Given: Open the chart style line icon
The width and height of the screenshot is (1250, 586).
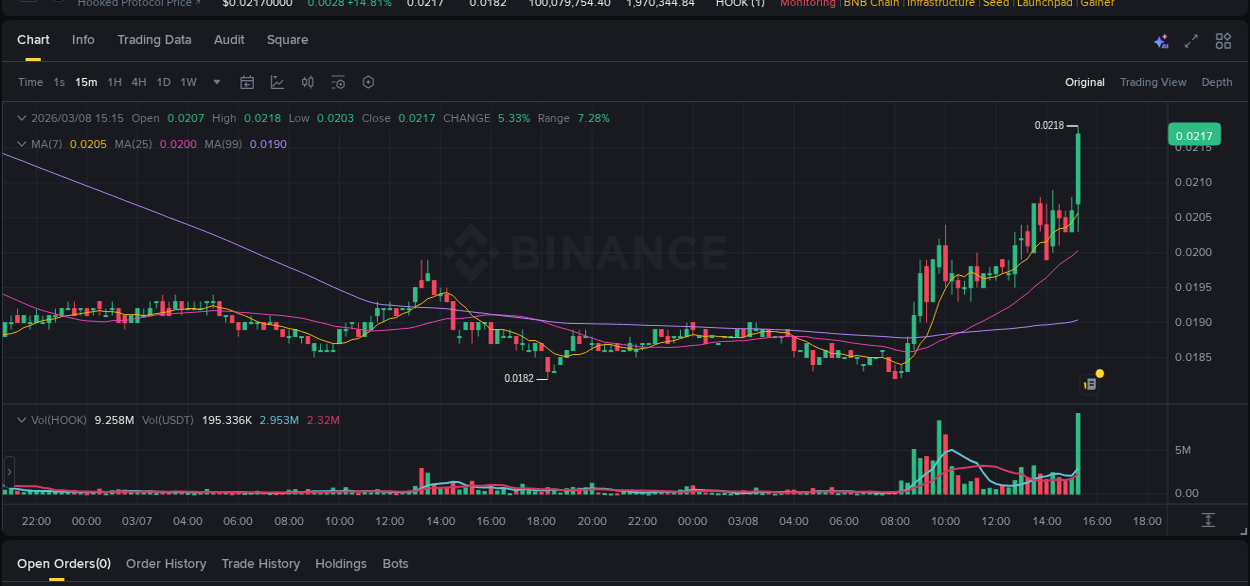Looking at the screenshot, I should click(x=277, y=82).
